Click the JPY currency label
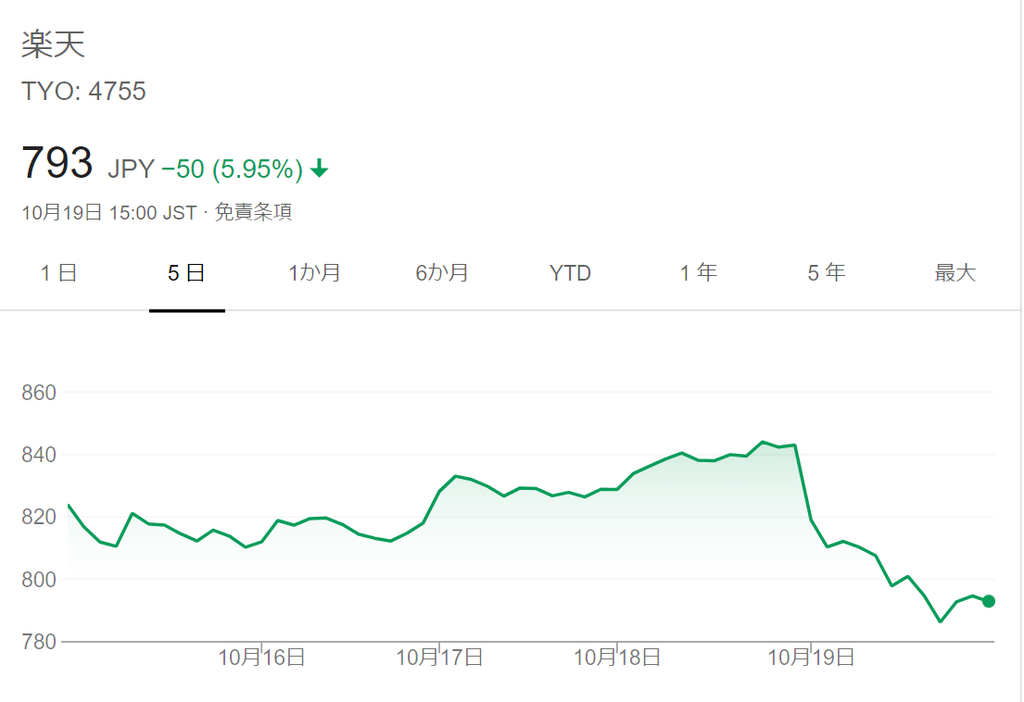 [131, 169]
